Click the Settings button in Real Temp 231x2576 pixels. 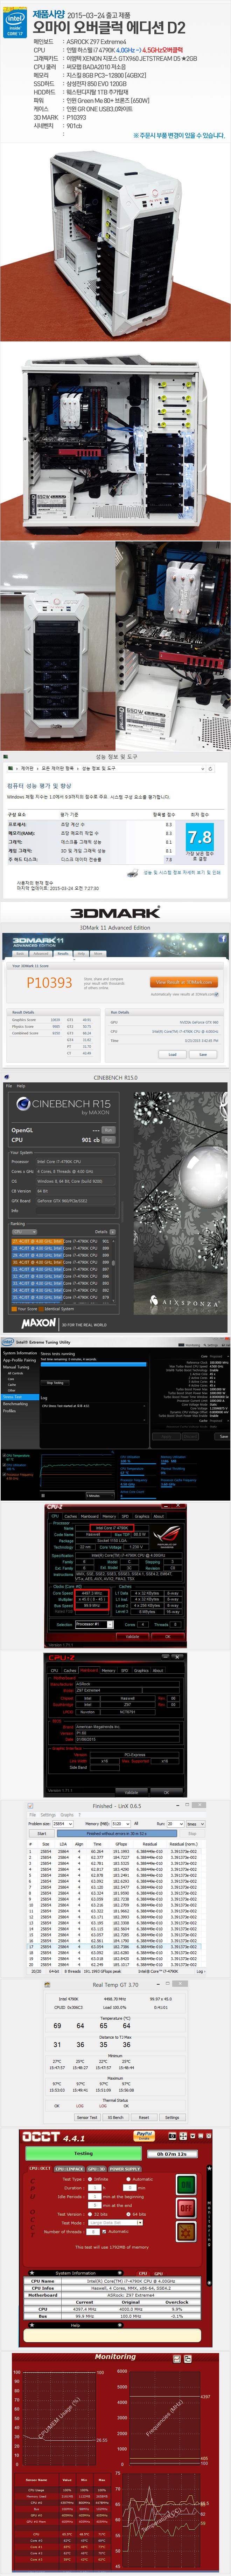pos(172,2117)
